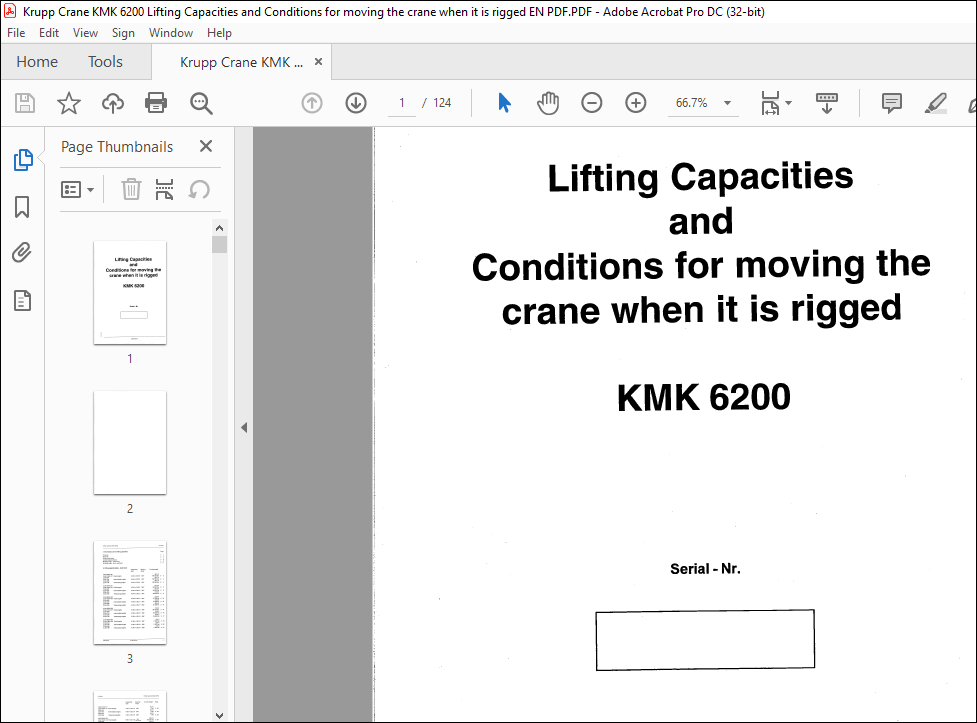977x723 pixels.
Task: Zoom out with minus button
Action: click(591, 103)
